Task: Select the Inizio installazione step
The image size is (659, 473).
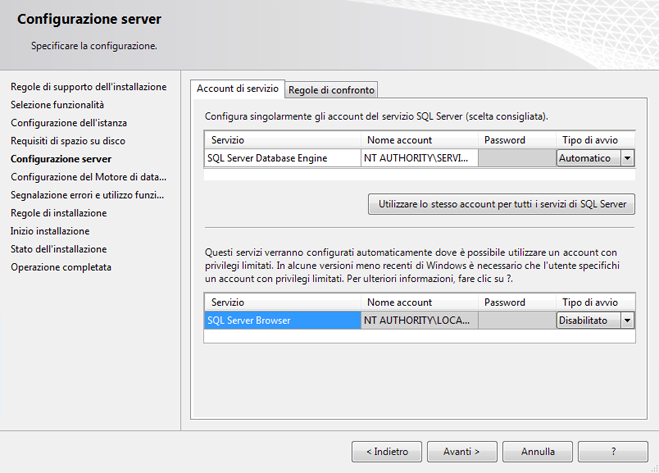Action: (x=50, y=231)
